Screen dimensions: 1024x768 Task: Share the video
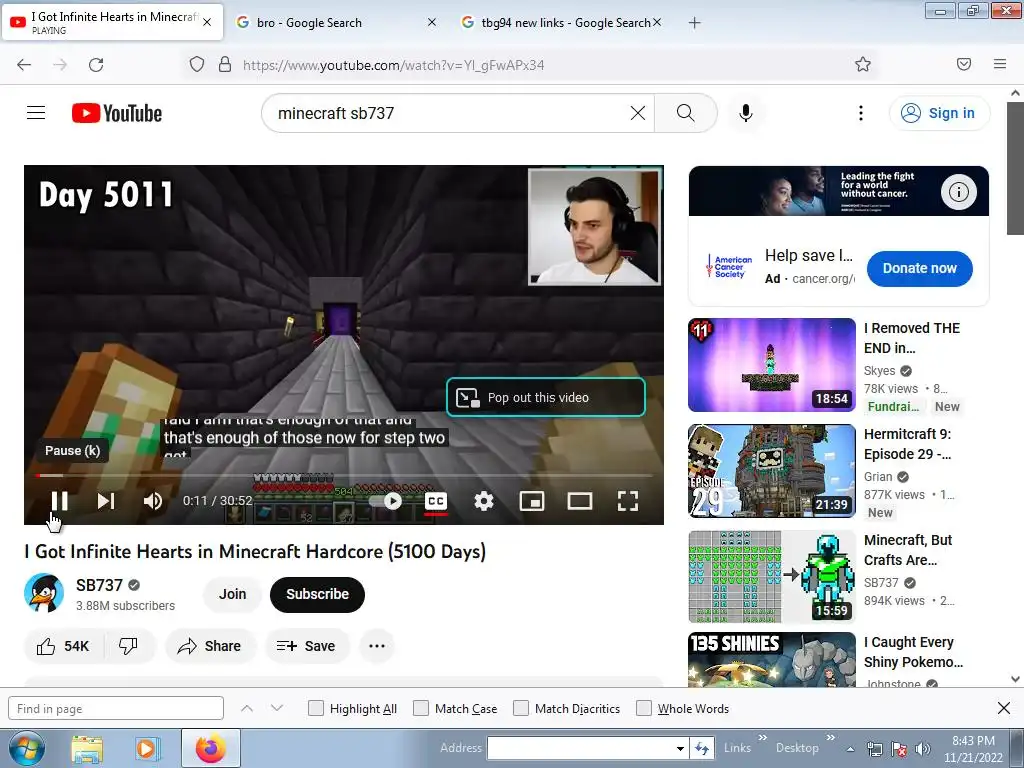(x=209, y=646)
